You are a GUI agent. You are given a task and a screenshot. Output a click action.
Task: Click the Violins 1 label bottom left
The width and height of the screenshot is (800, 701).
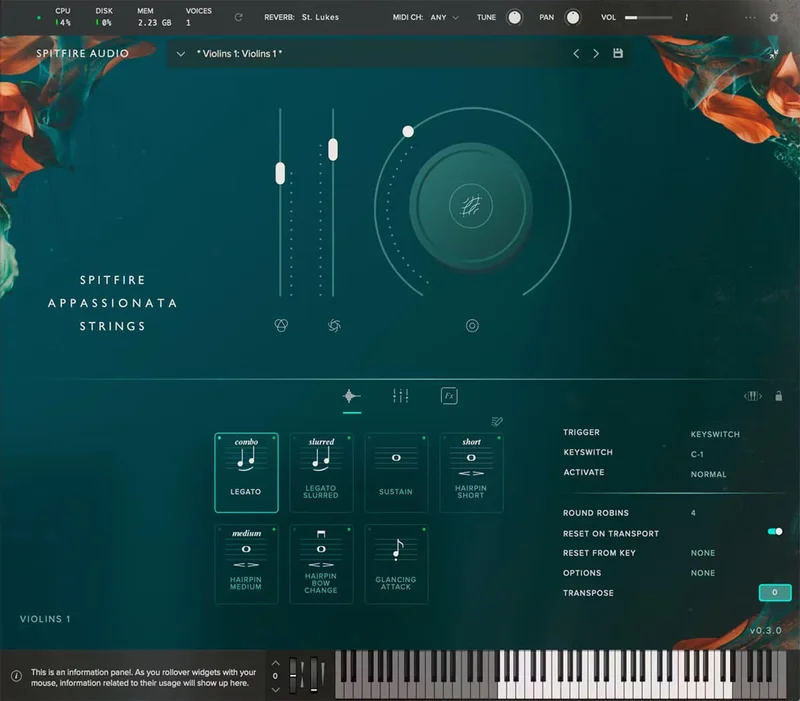click(45, 619)
